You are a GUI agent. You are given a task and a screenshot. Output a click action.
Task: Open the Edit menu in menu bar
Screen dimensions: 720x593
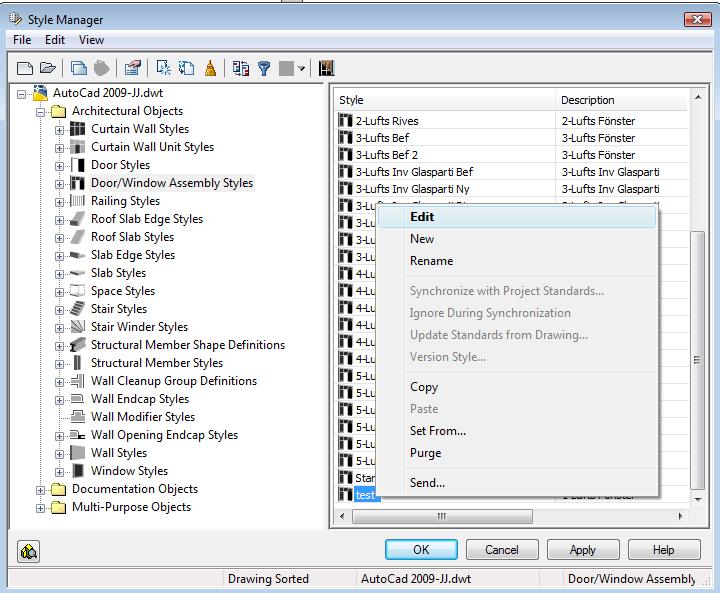tap(55, 40)
